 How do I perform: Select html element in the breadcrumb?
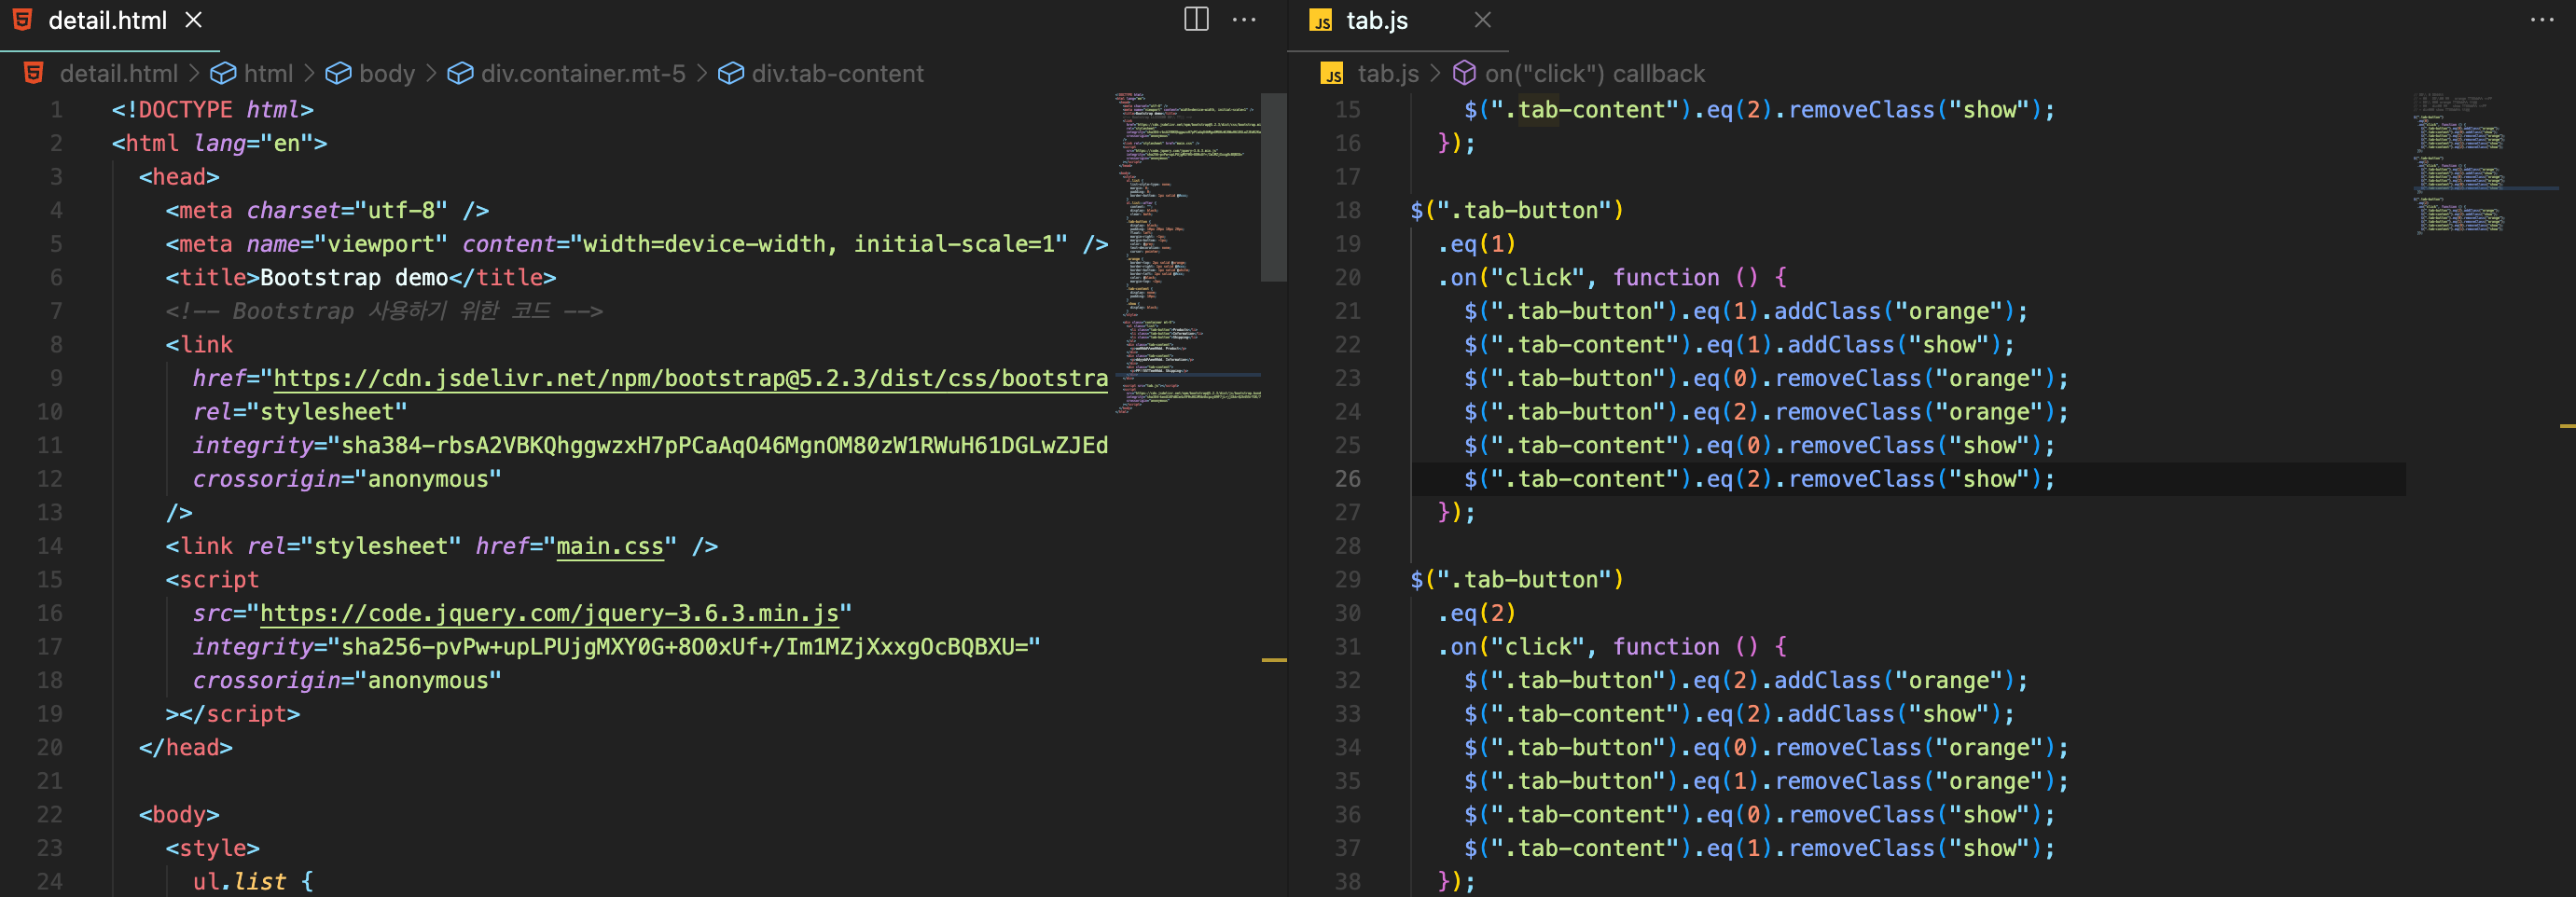[x=268, y=74]
